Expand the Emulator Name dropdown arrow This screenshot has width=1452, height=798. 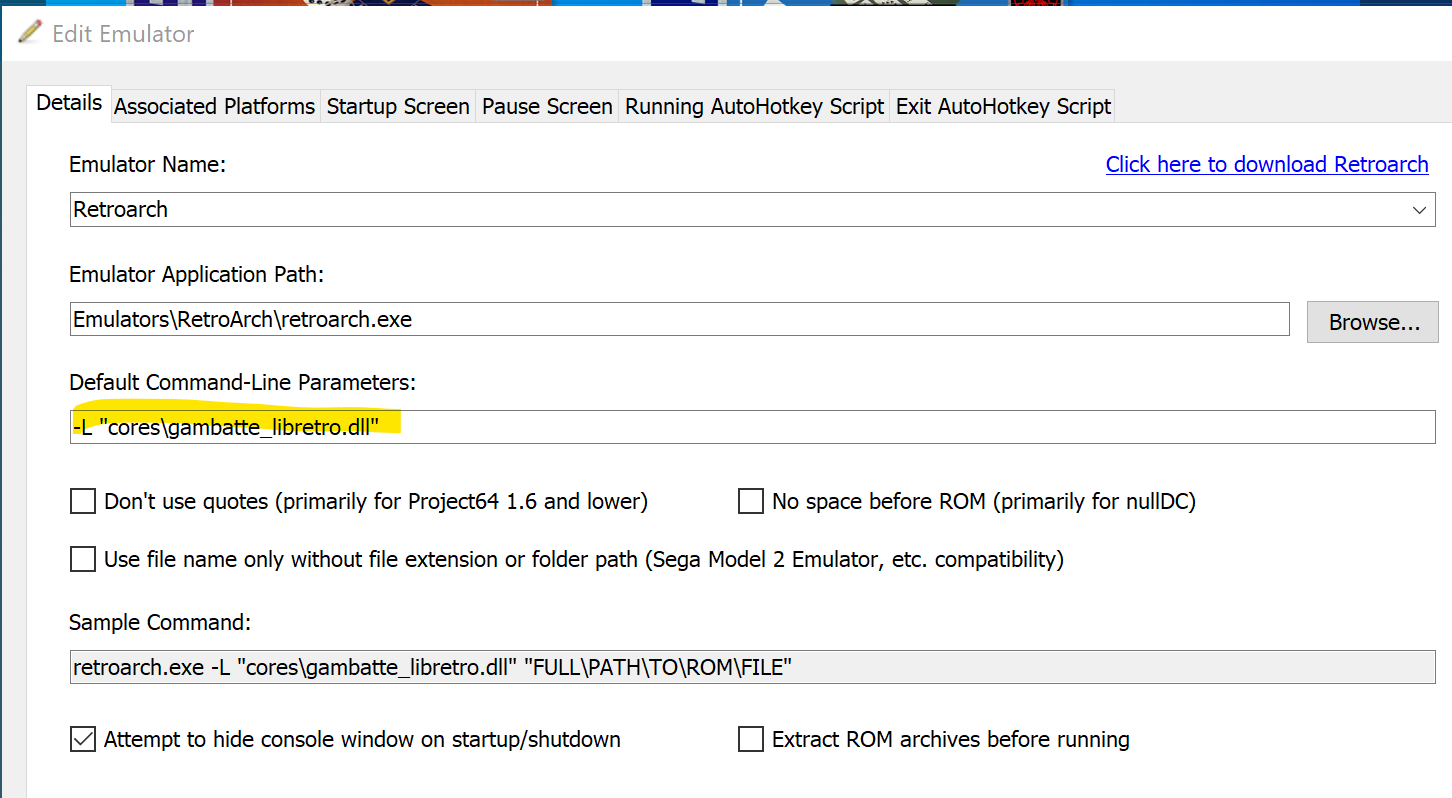tap(1419, 210)
